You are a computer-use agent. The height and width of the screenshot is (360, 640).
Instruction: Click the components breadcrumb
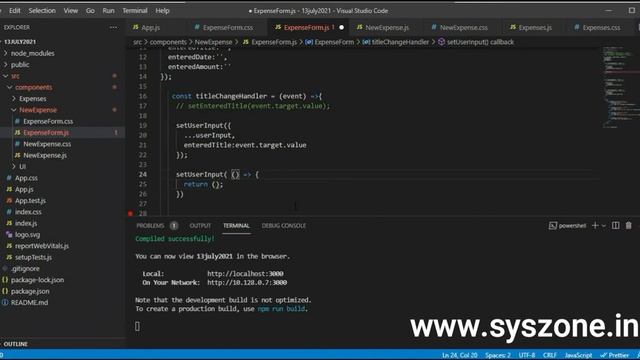tap(168, 42)
